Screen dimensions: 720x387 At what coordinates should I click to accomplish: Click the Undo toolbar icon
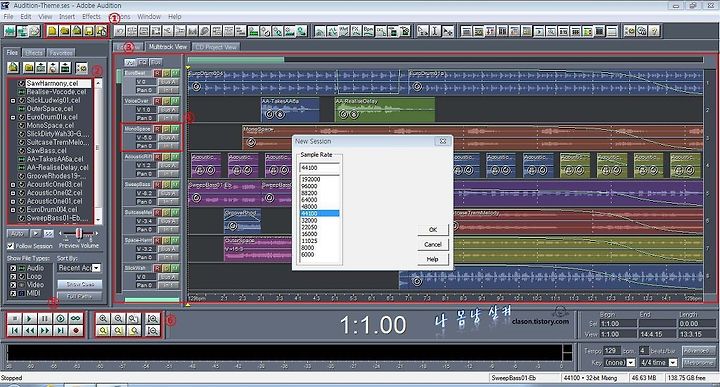point(120,31)
